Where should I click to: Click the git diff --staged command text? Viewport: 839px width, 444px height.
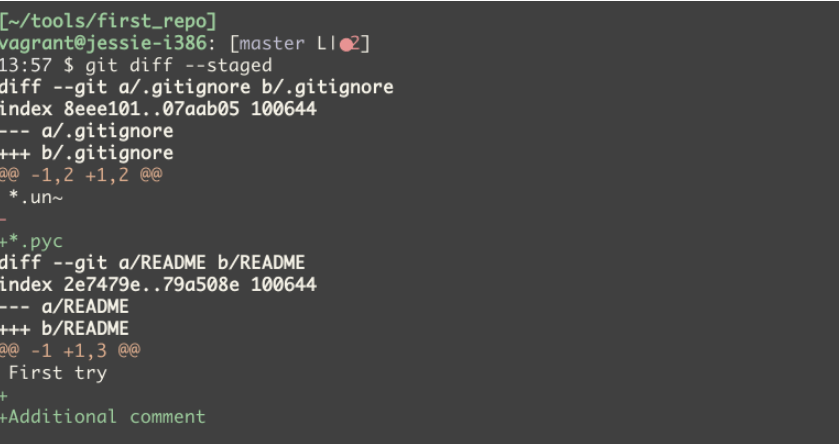pyautogui.click(x=179, y=65)
